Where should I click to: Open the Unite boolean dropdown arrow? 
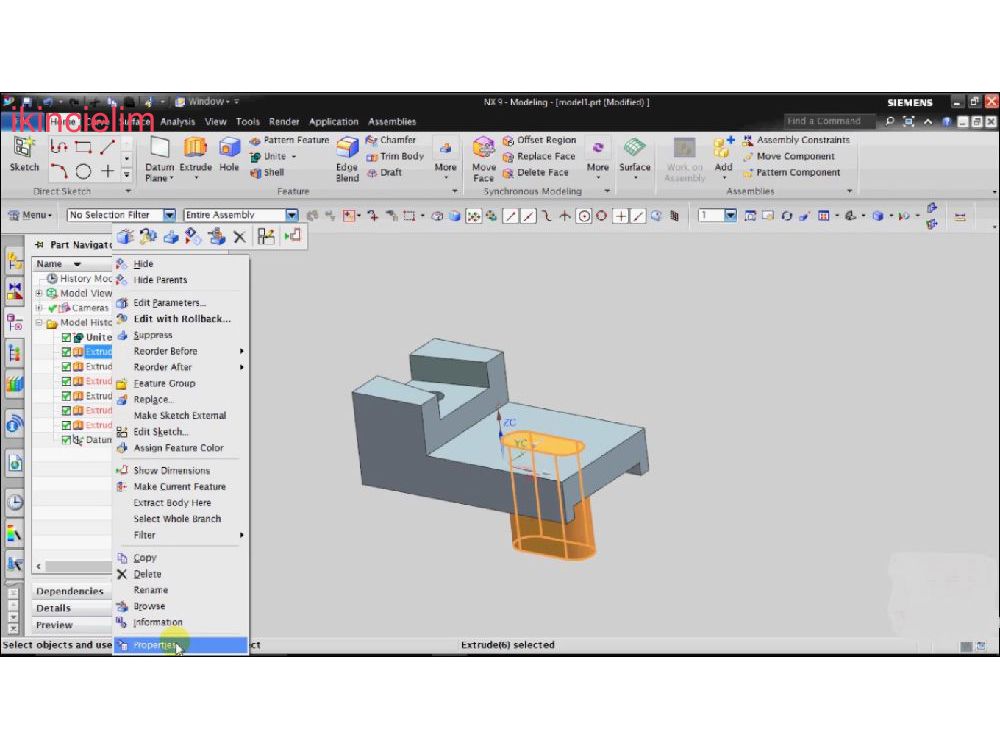pyautogui.click(x=294, y=157)
